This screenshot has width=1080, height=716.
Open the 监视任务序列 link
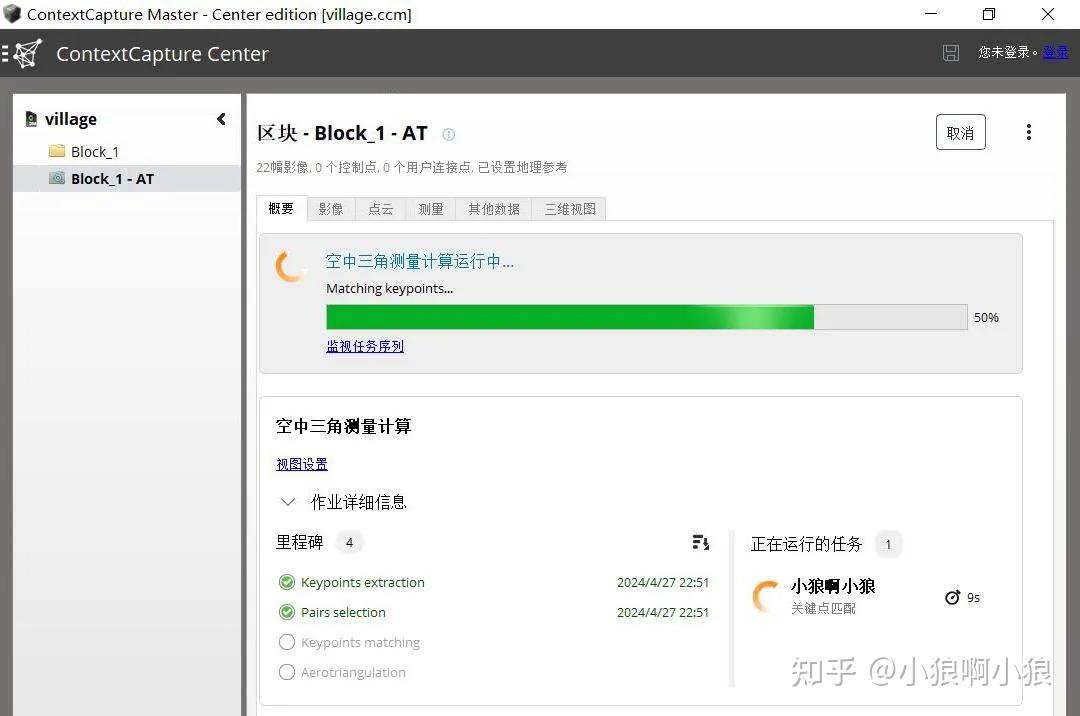point(364,345)
